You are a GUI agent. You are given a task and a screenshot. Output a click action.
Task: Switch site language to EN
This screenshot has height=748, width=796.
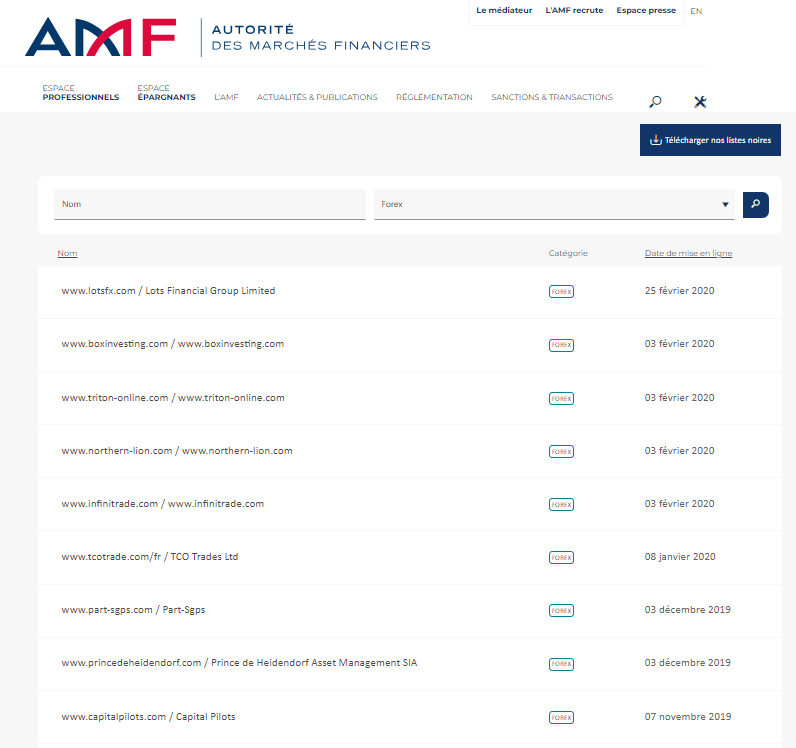tap(696, 11)
